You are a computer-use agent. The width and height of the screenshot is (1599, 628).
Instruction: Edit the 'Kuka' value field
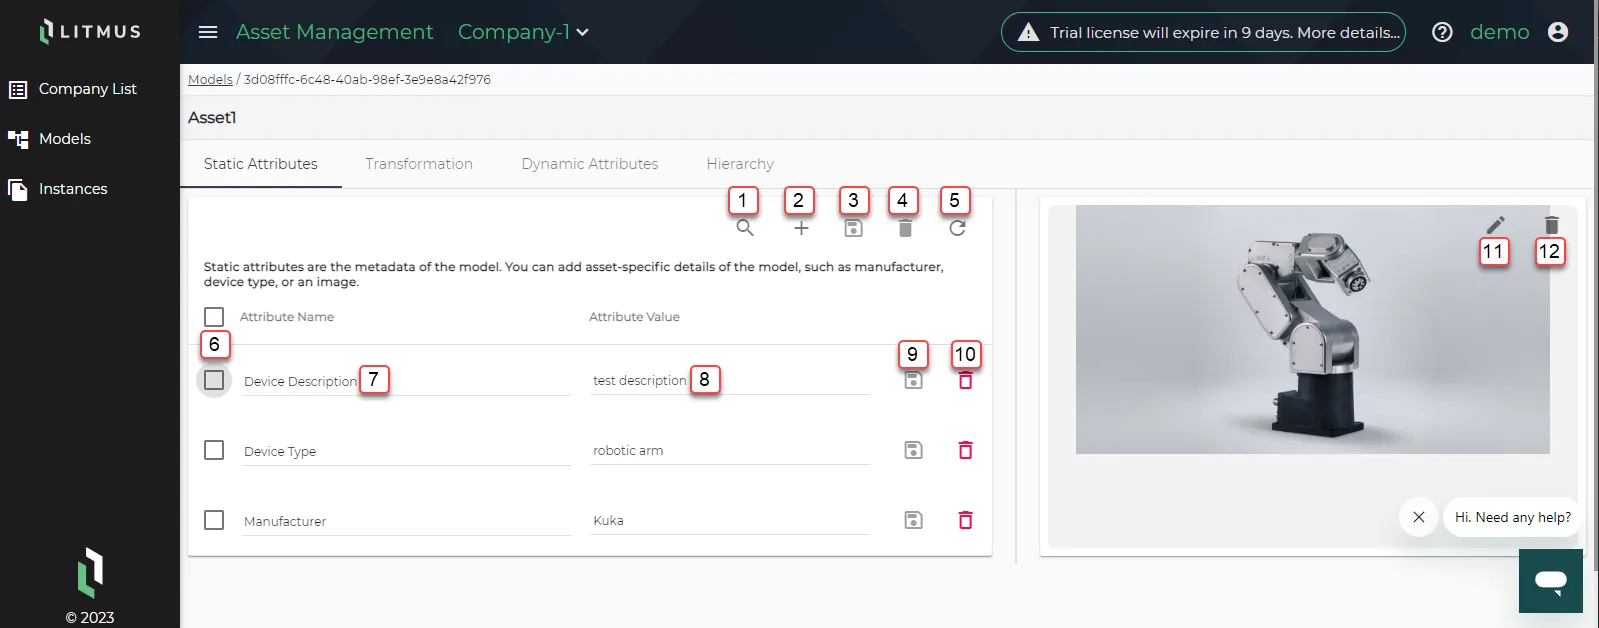click(x=731, y=520)
